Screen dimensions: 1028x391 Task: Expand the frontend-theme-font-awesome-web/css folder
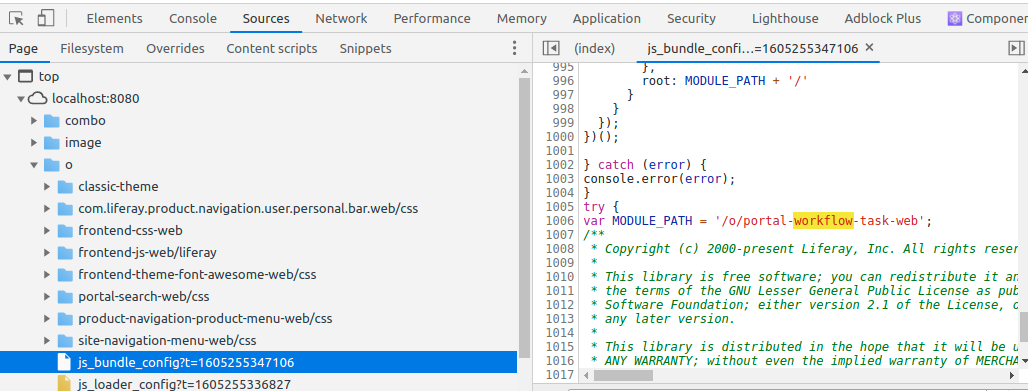pyautogui.click(x=47, y=274)
